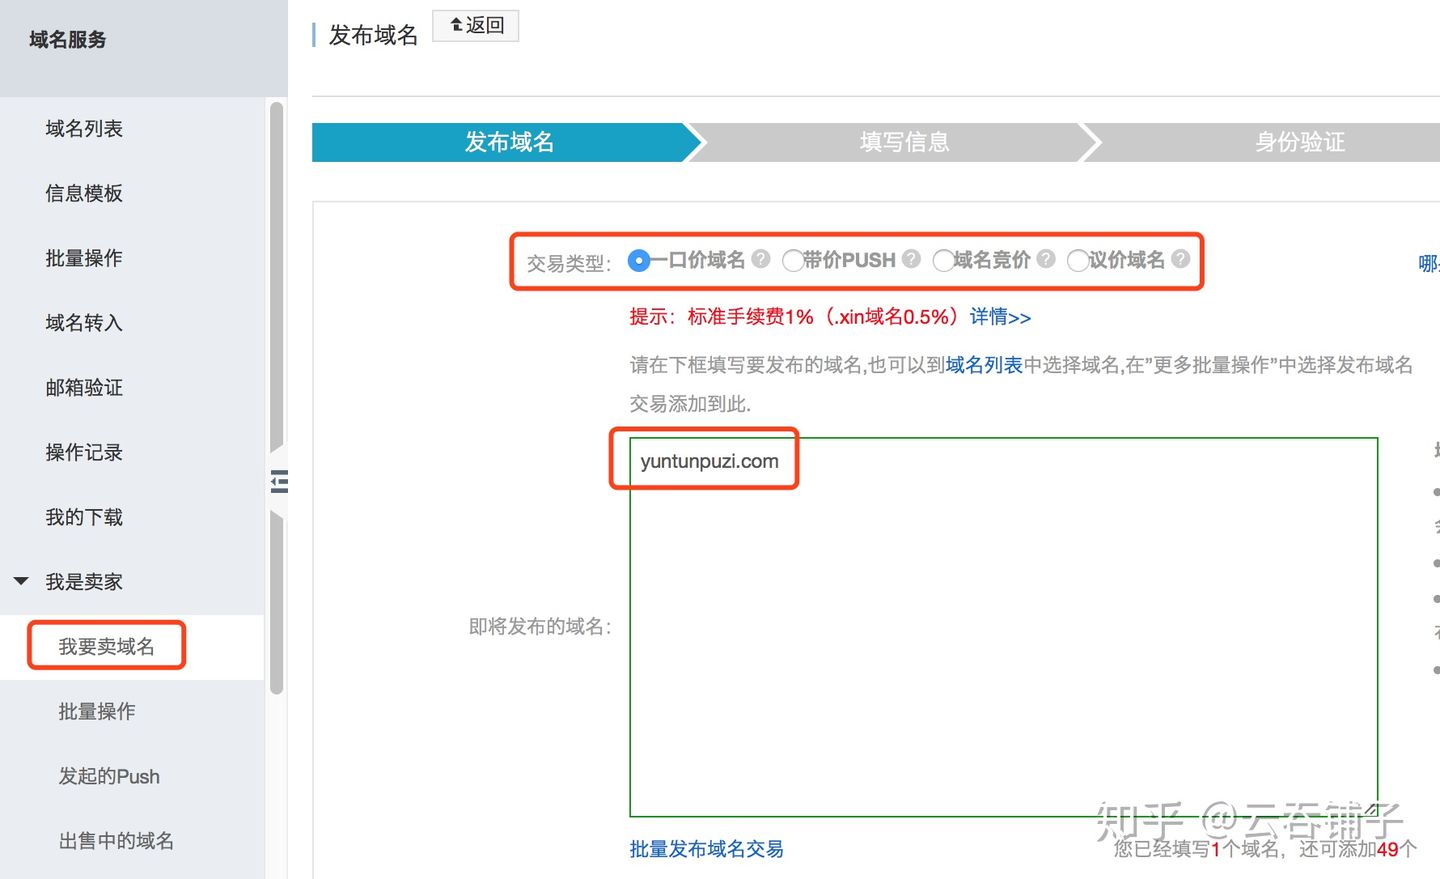Screen dimensions: 1440x879
Task: Open 操作记录 in the sidebar
Action: click(83, 452)
